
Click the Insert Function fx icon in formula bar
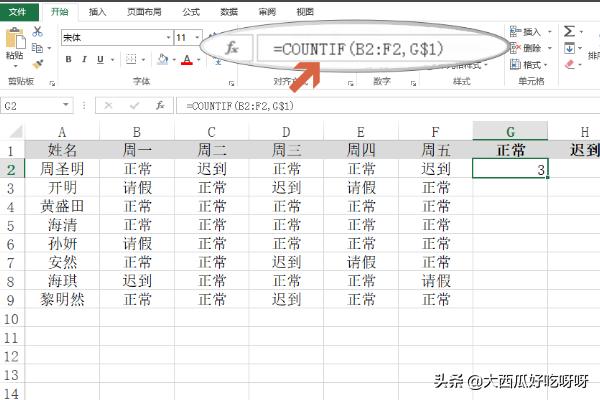(160, 105)
